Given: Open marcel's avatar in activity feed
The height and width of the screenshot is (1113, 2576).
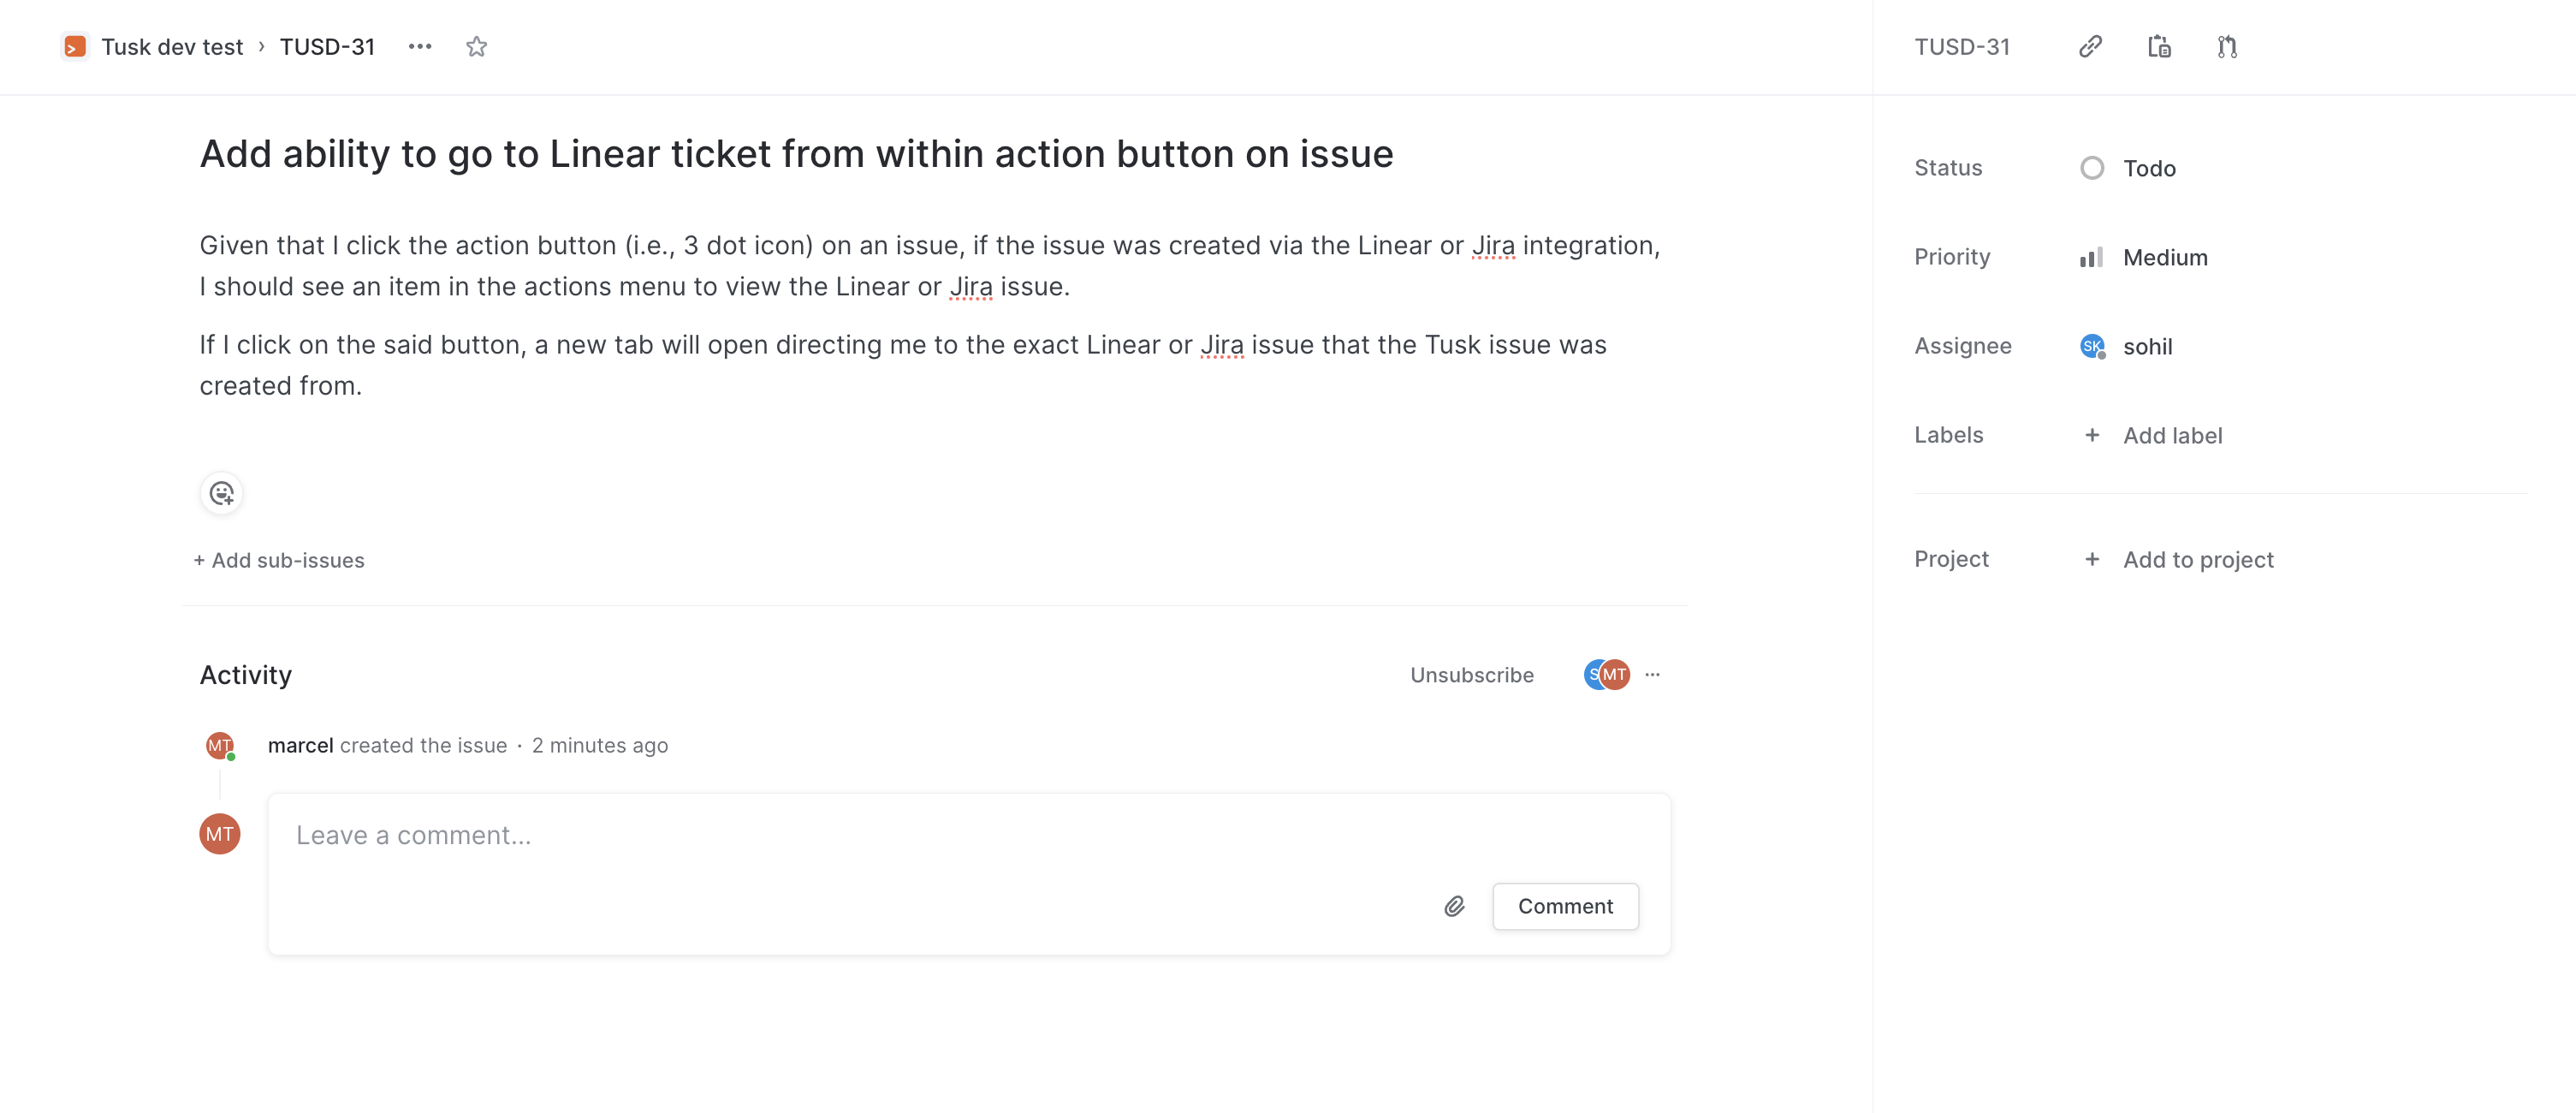Looking at the screenshot, I should 220,745.
